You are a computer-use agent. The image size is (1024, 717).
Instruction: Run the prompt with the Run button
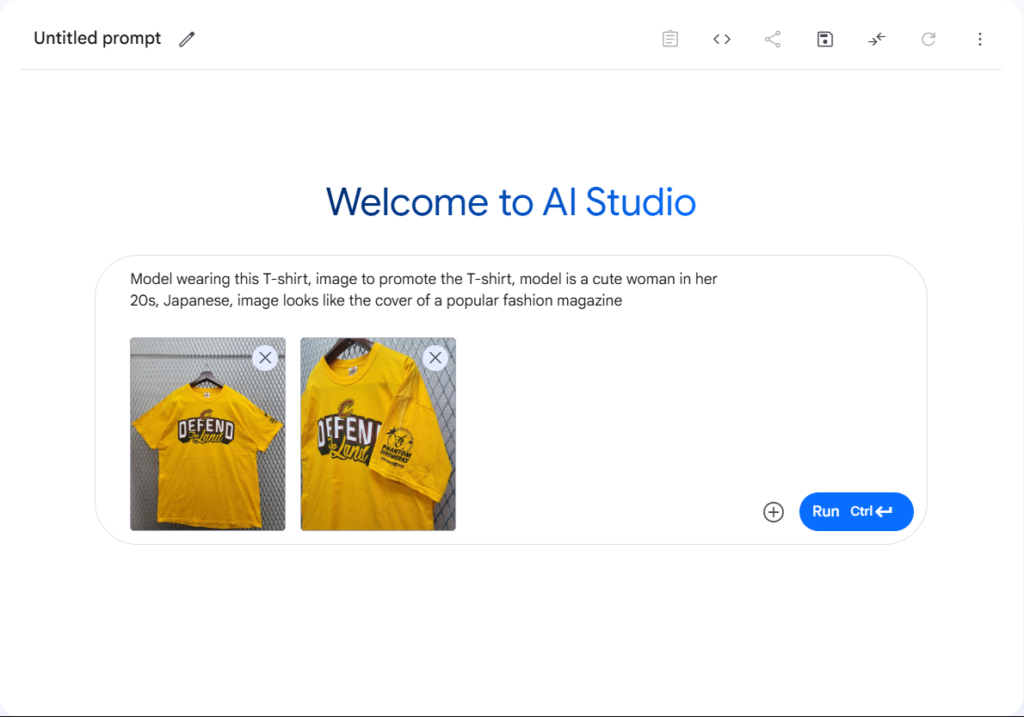(x=856, y=511)
